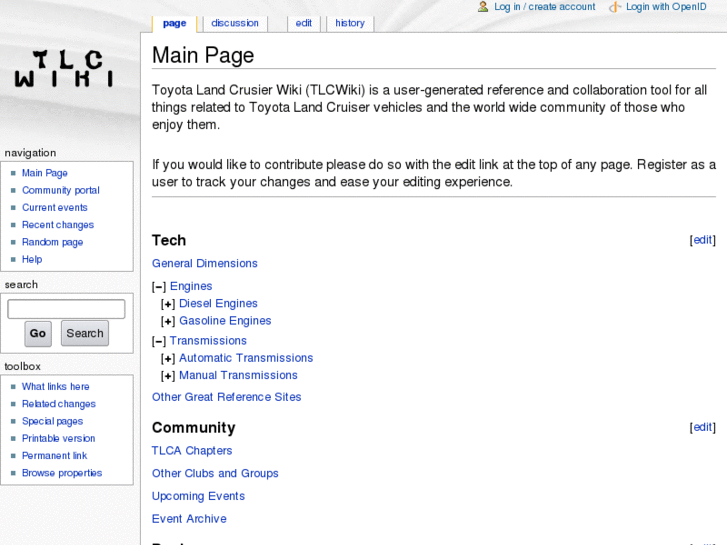The image size is (727, 545).
Task: Click Log in / create account
Action: click(x=544, y=7)
